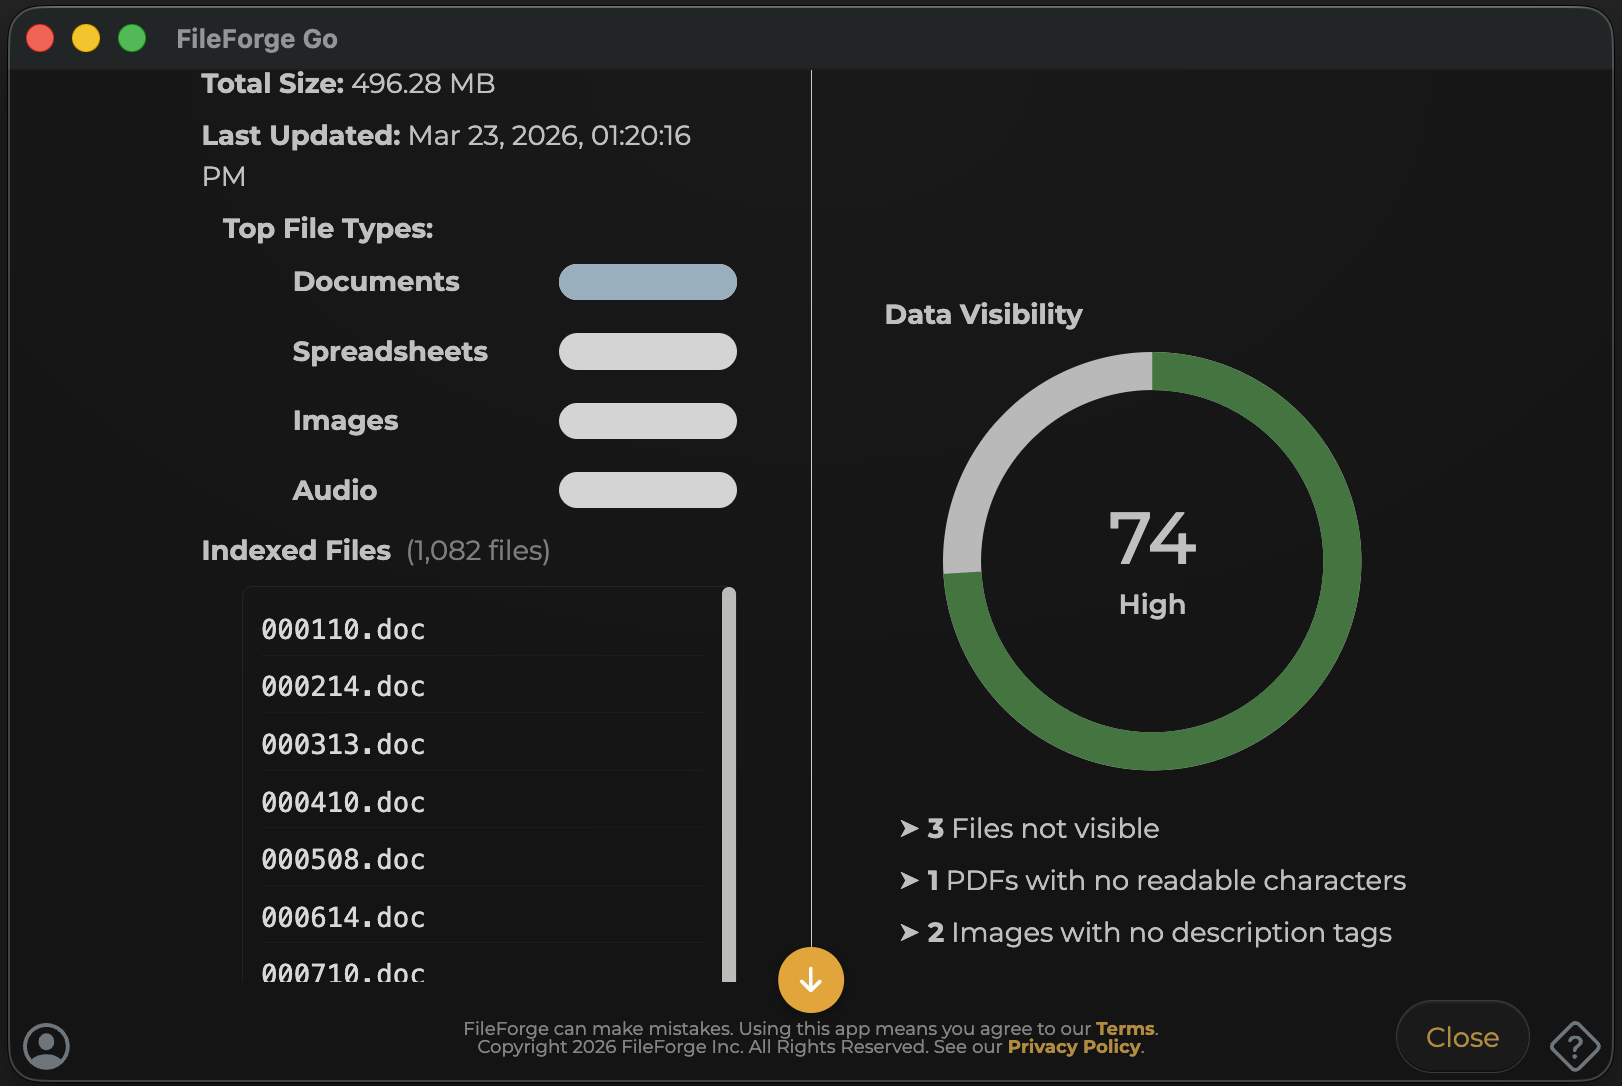Click the Indexed Files 1,082 count label
The height and width of the screenshot is (1086, 1622).
477,550
